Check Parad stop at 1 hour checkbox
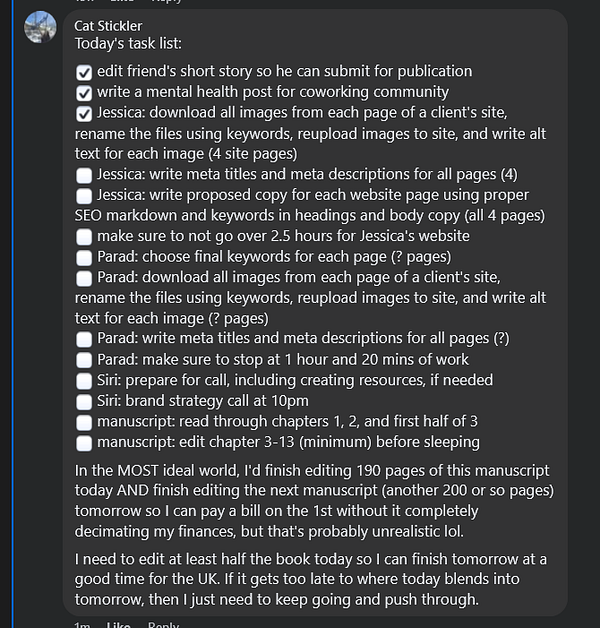The image size is (600, 628). (x=84, y=360)
